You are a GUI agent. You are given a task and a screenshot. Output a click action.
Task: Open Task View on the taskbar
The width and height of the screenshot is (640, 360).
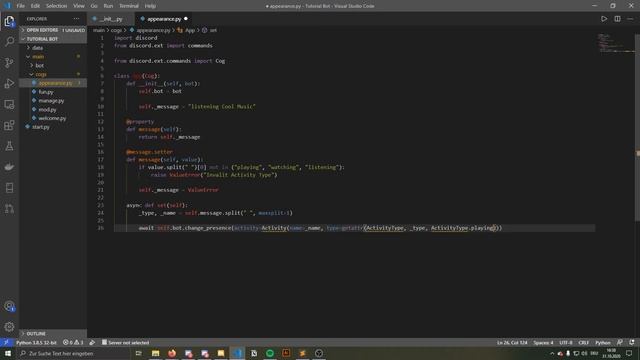(x=138, y=353)
